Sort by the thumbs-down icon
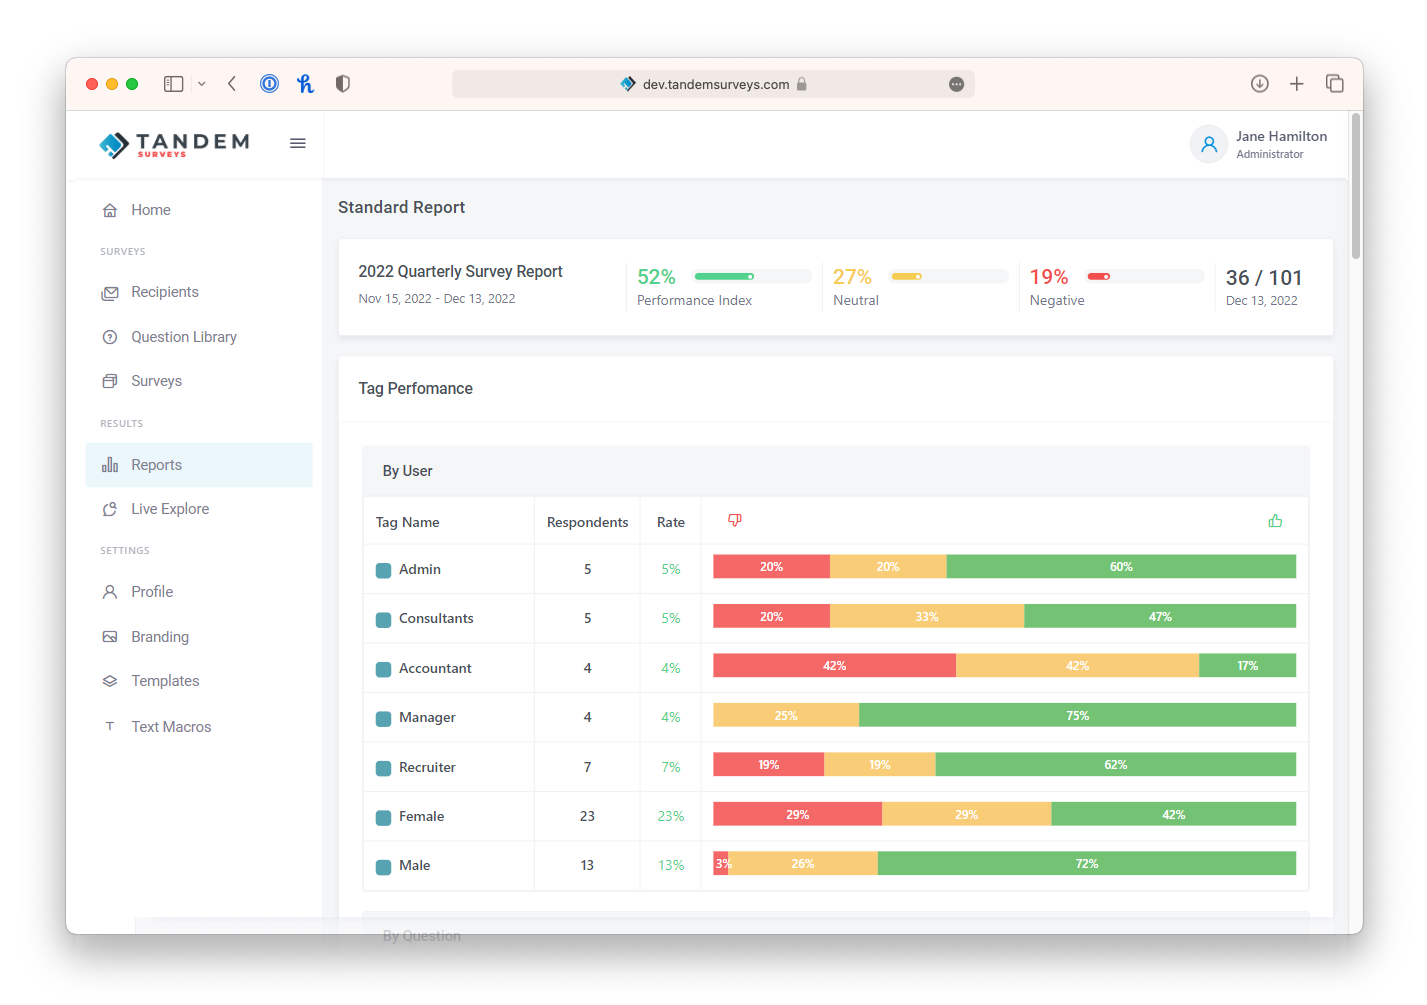1427x1005 pixels. (735, 520)
